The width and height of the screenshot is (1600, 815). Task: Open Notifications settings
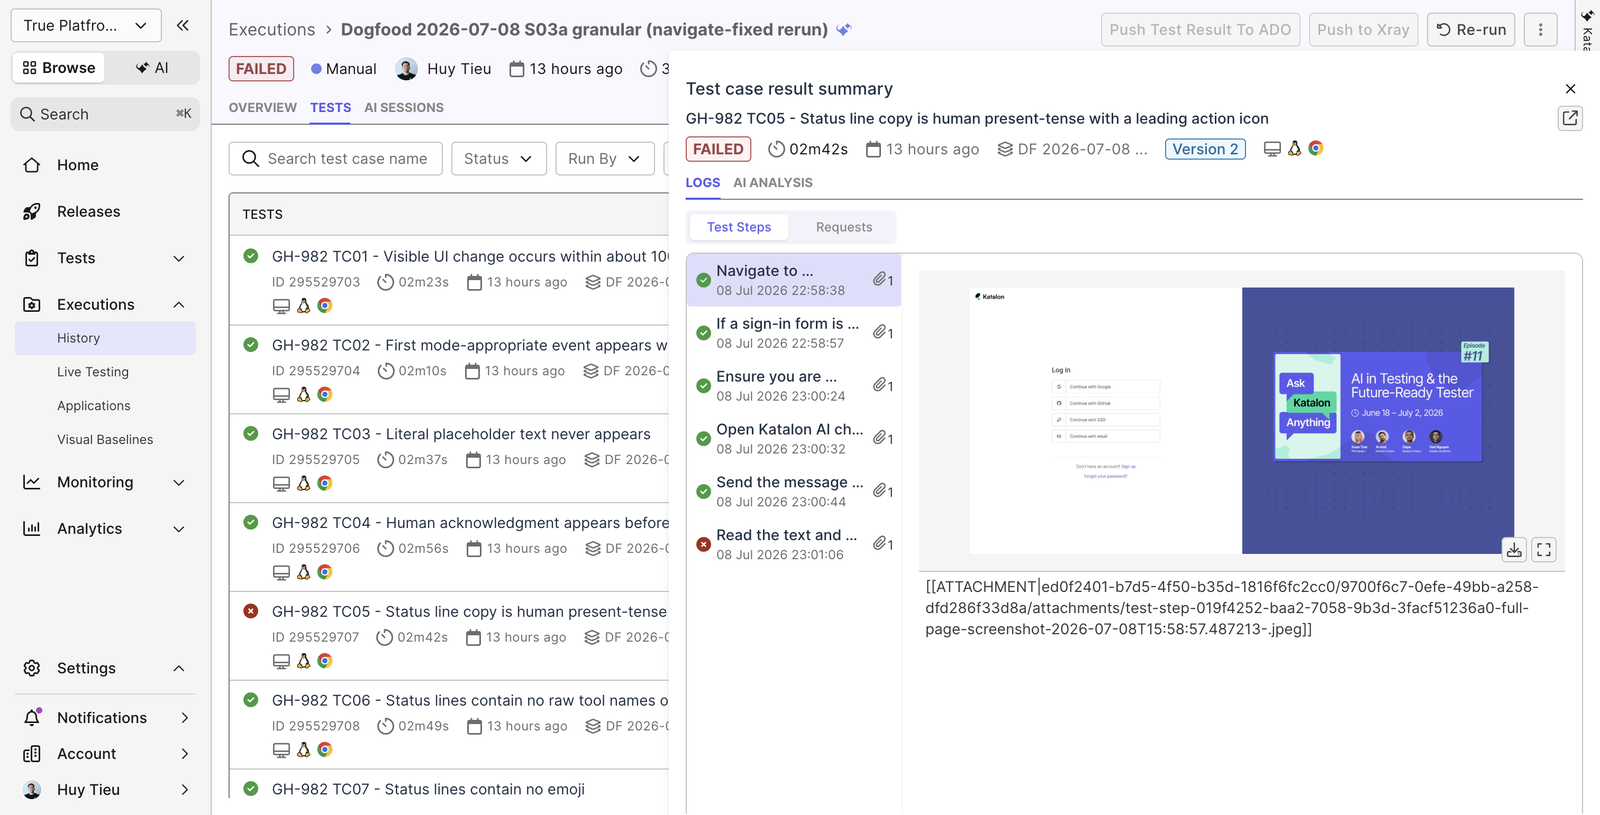pos(105,718)
